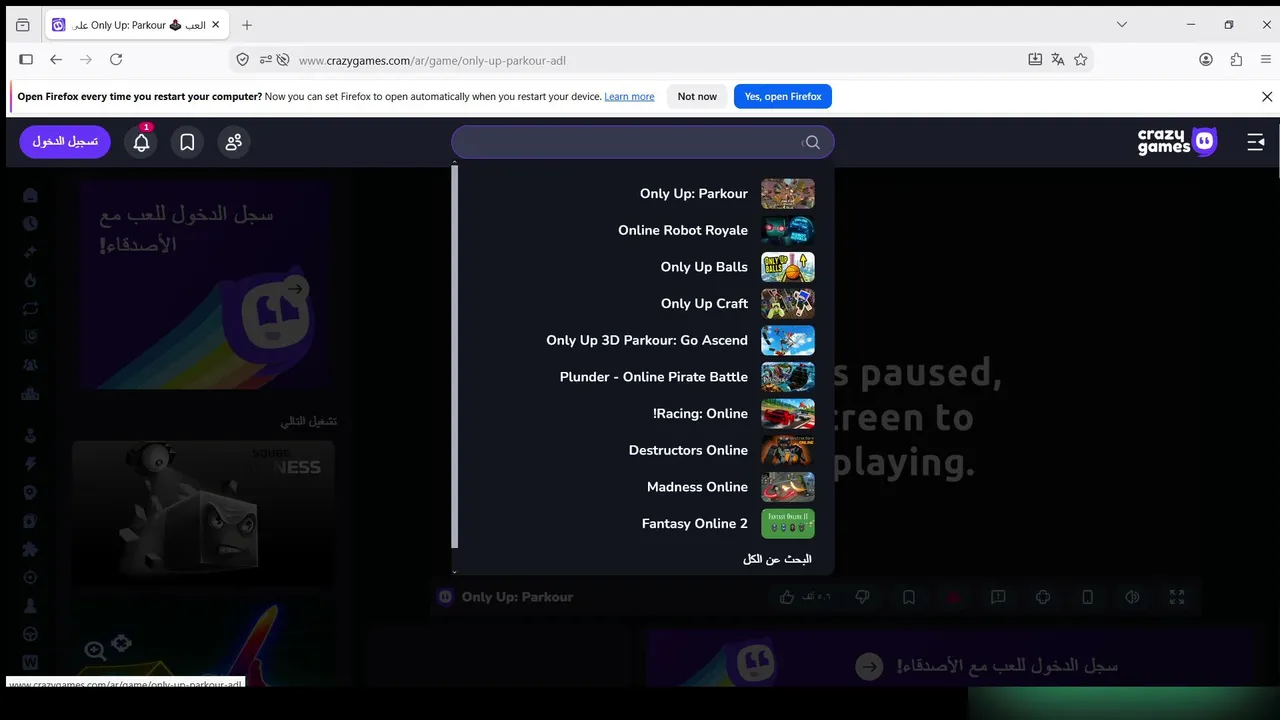Open recently played clock icon
The height and width of the screenshot is (720, 1280).
(x=30, y=223)
